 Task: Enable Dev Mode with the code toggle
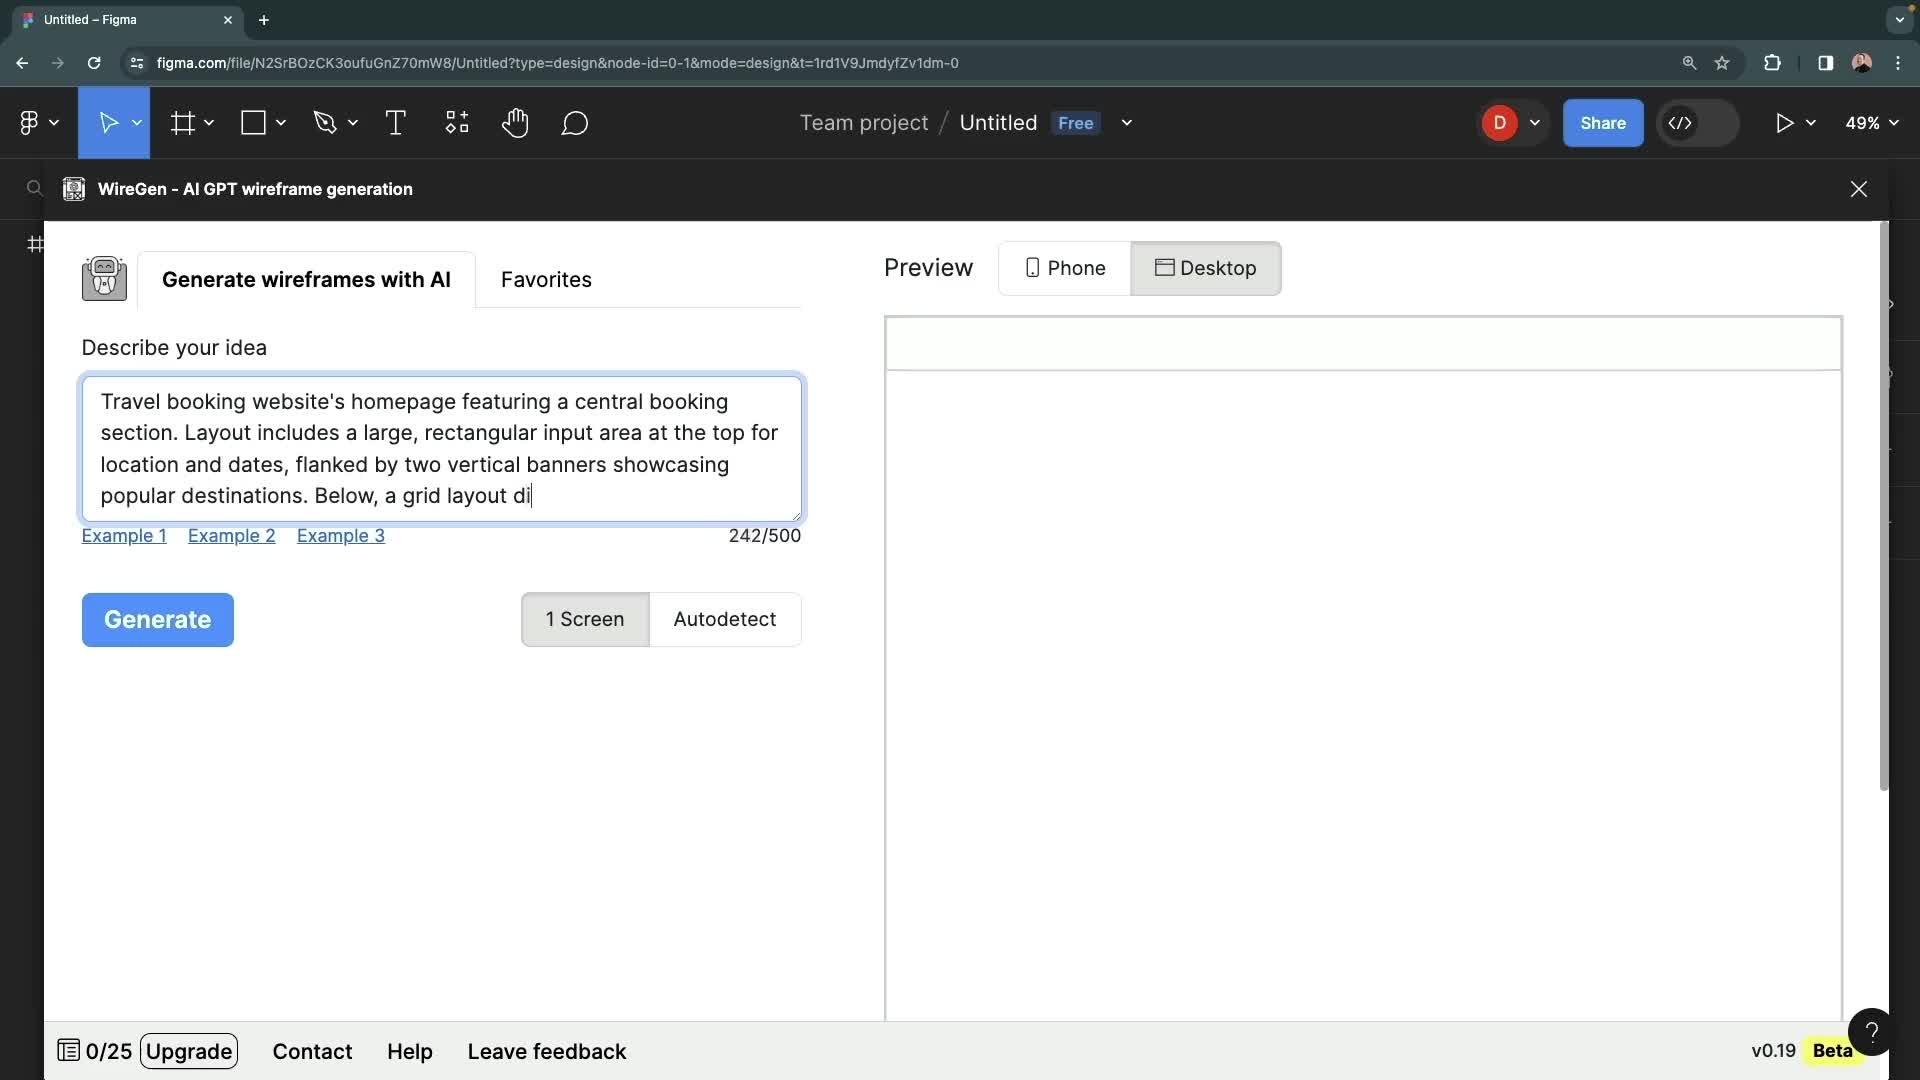pyautogui.click(x=1683, y=122)
